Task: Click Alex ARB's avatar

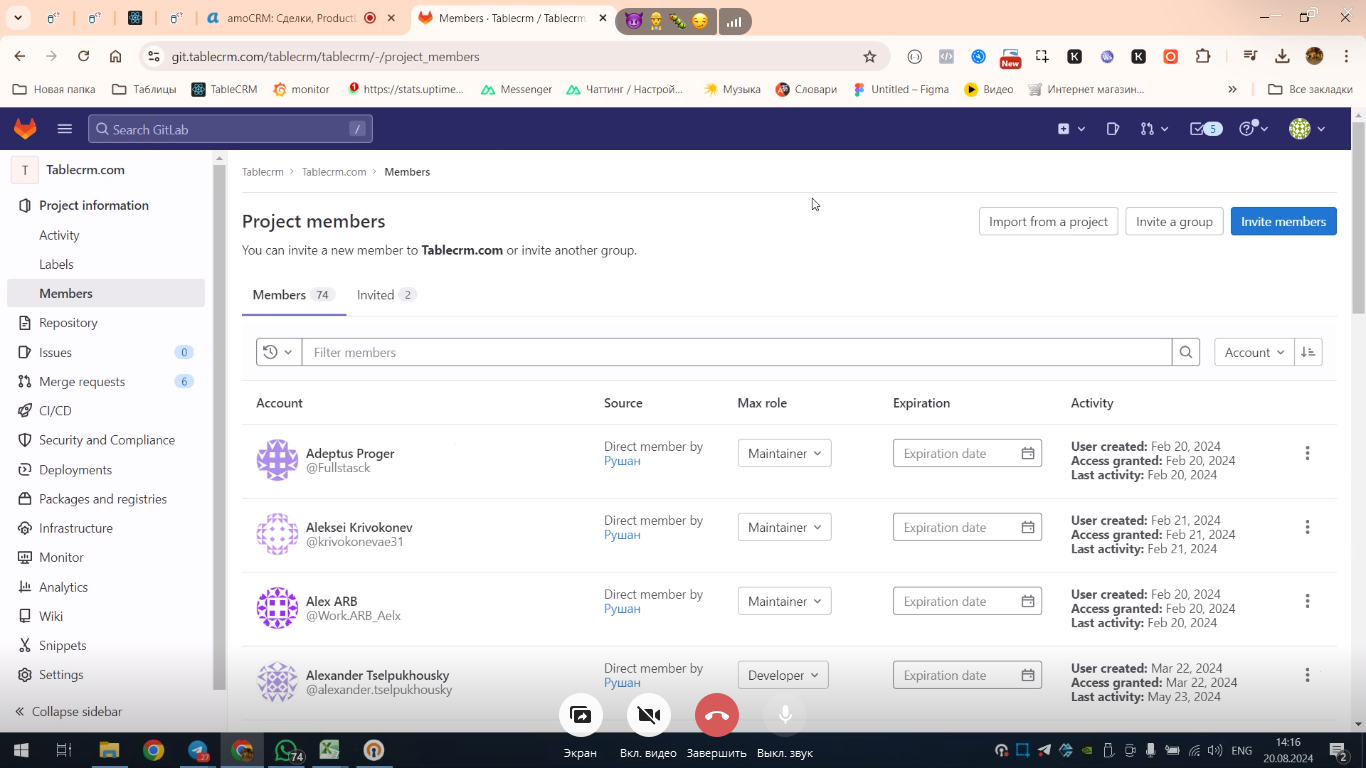Action: tap(277, 608)
